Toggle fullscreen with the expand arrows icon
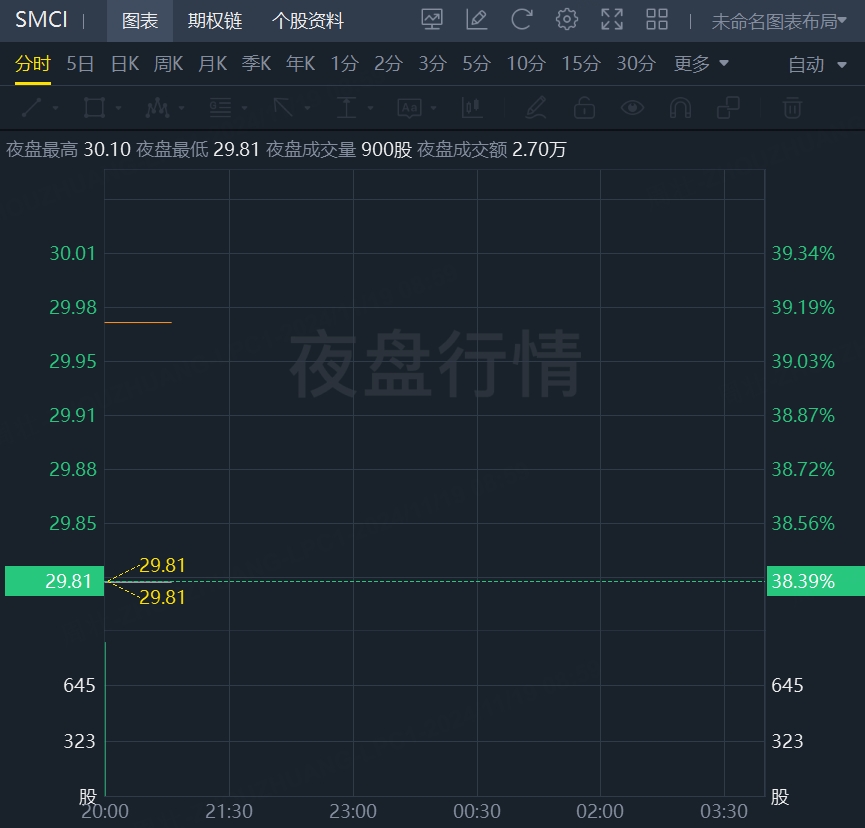The height and width of the screenshot is (828, 865). (x=612, y=20)
